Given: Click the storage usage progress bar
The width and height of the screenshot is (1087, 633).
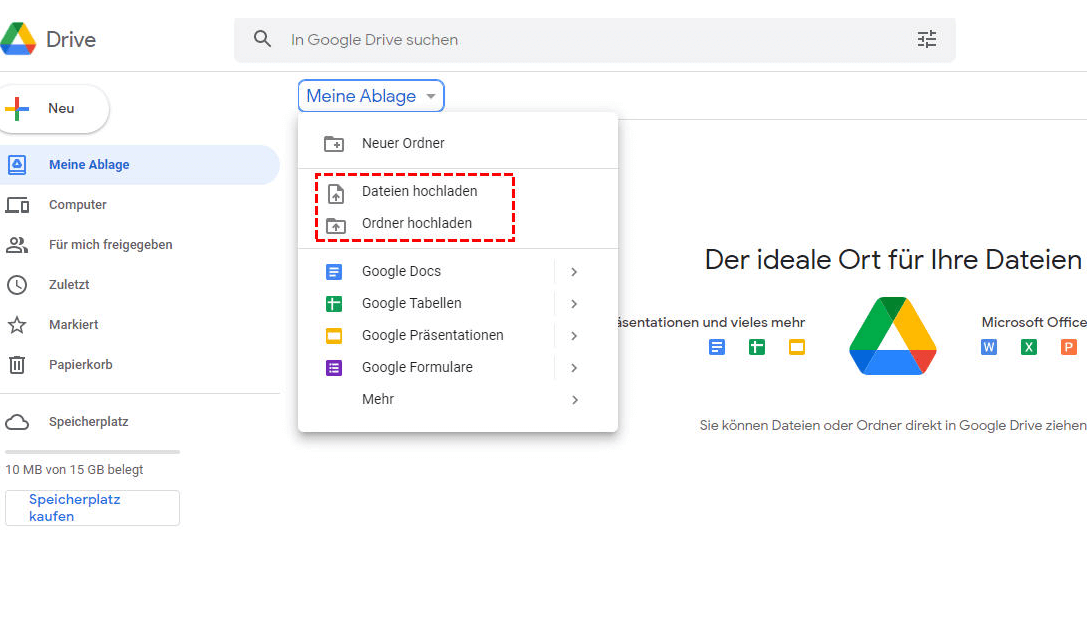Looking at the screenshot, I should click(x=92, y=452).
